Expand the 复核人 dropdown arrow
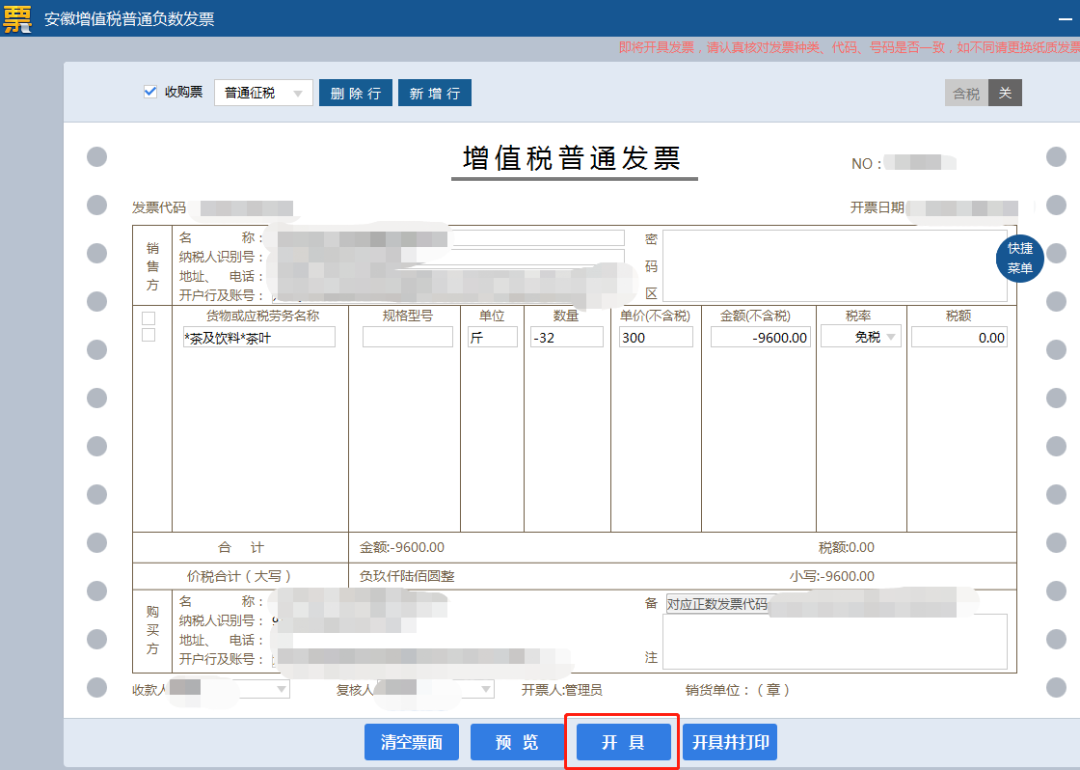 click(486, 689)
